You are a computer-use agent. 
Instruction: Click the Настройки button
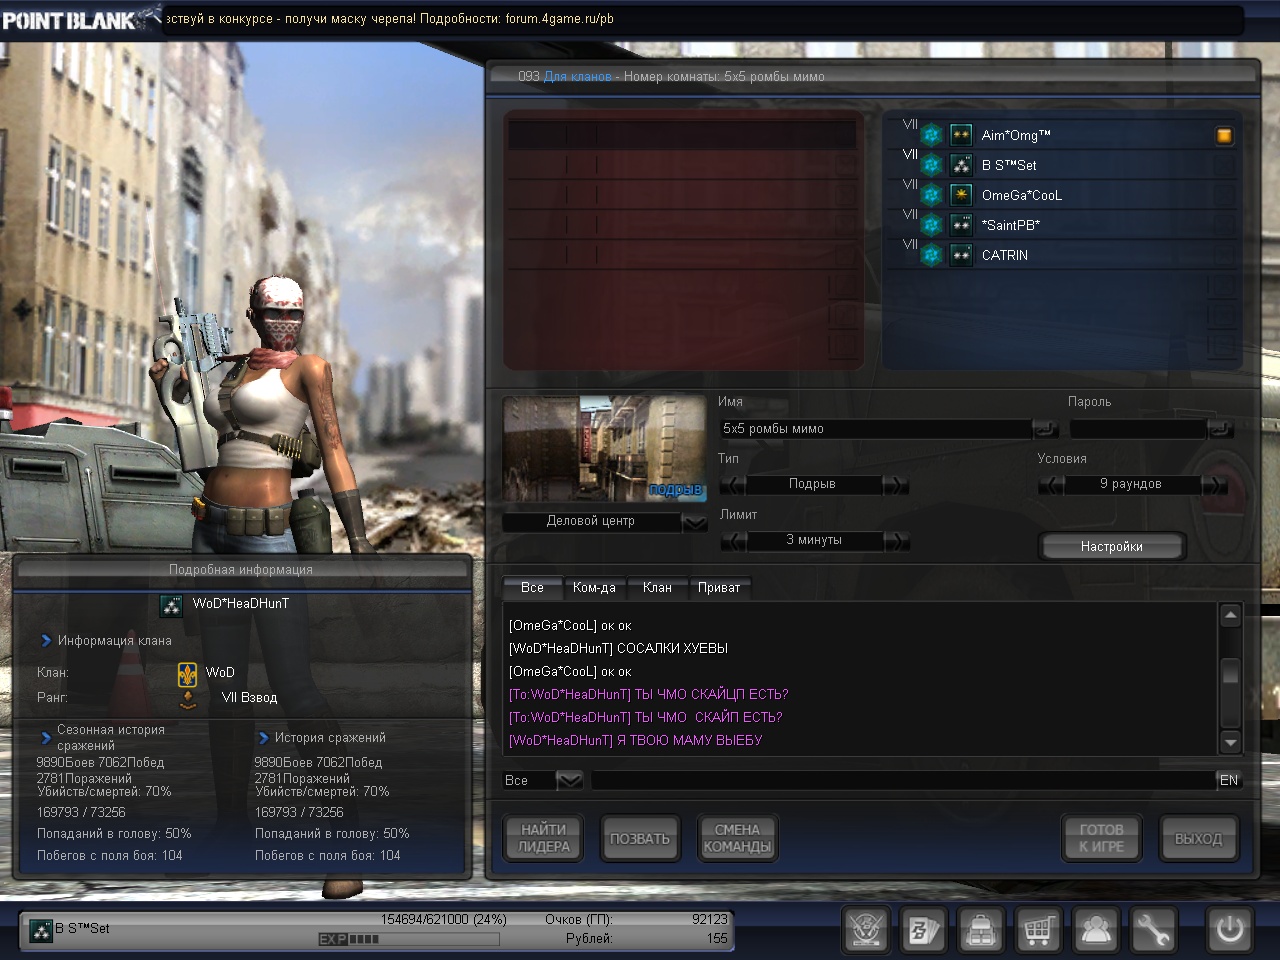click(x=1111, y=547)
